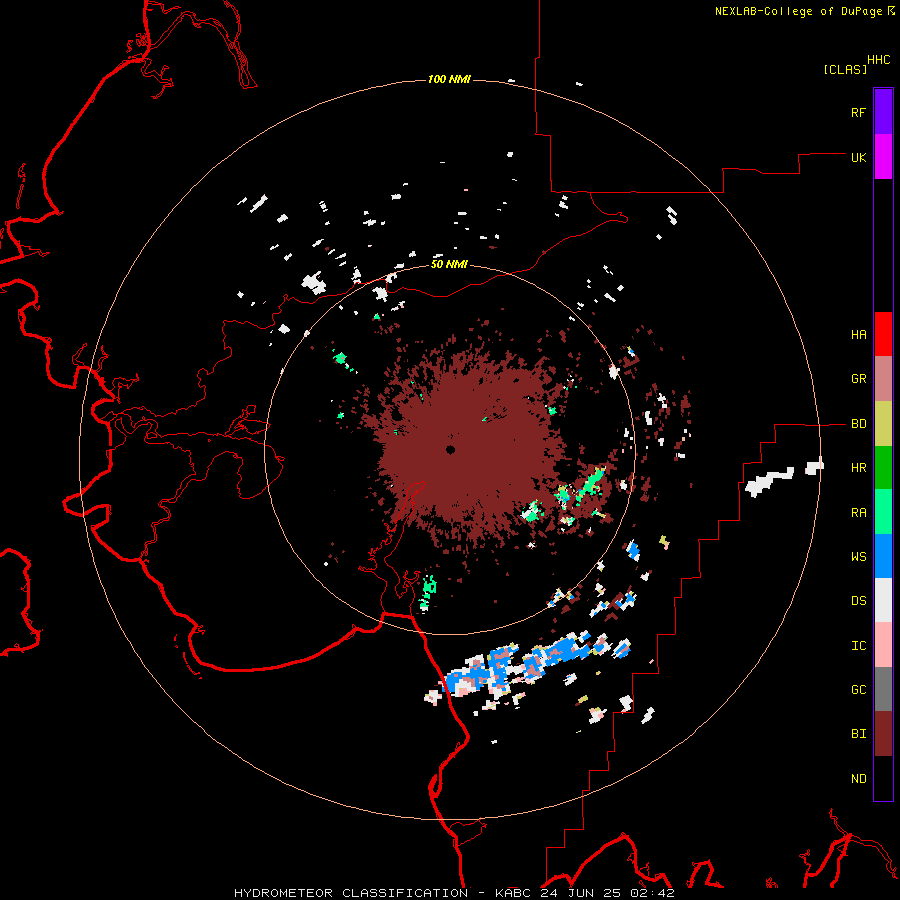Click the DS legend label
The height and width of the screenshot is (900, 900).
858,601
